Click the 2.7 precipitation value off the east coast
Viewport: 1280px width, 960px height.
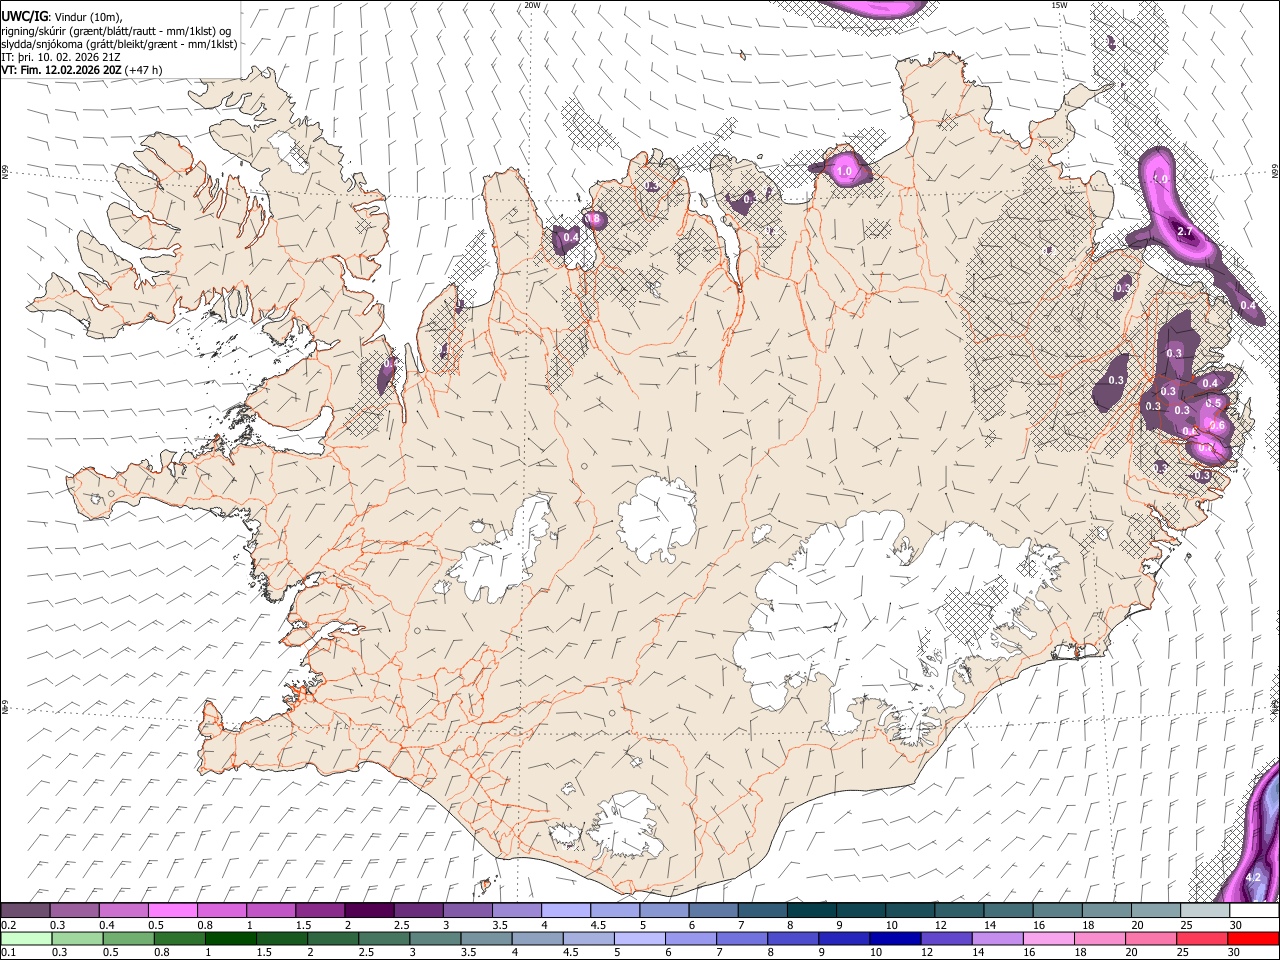pyautogui.click(x=1186, y=232)
